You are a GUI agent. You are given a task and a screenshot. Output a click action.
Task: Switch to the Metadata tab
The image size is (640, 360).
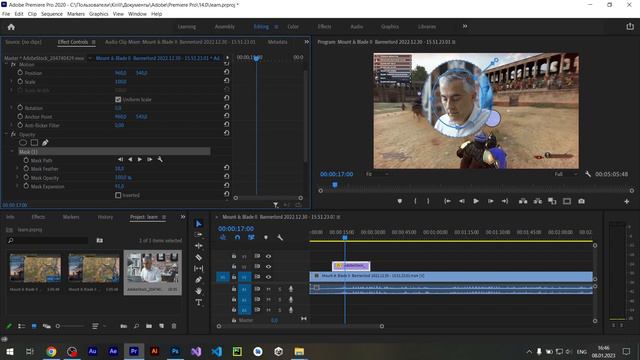[x=278, y=42]
